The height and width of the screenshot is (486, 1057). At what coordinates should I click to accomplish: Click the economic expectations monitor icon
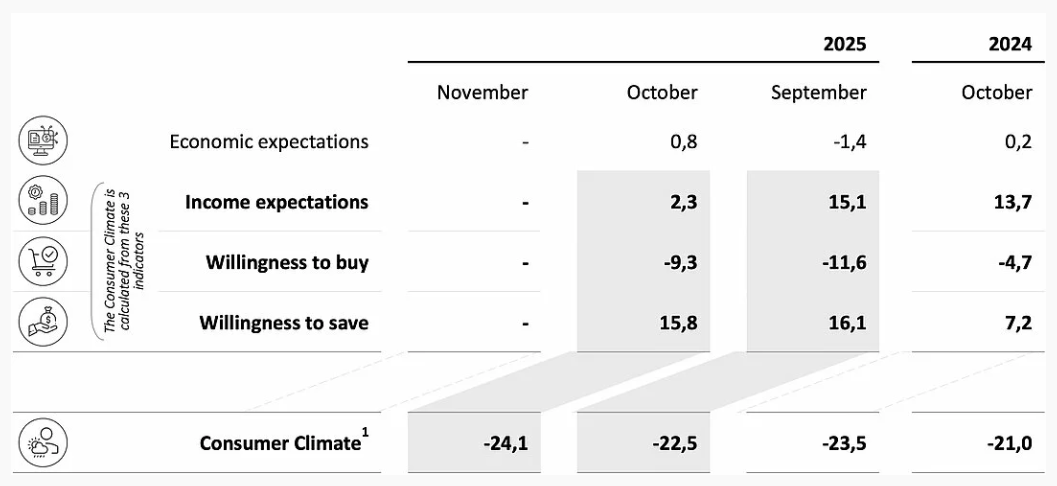coord(43,141)
